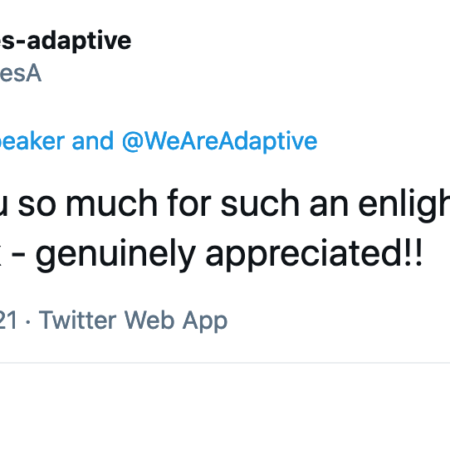Screen dimensions: 450x450
Task: Click the horizontal divider under the tweet
Action: tap(225, 362)
